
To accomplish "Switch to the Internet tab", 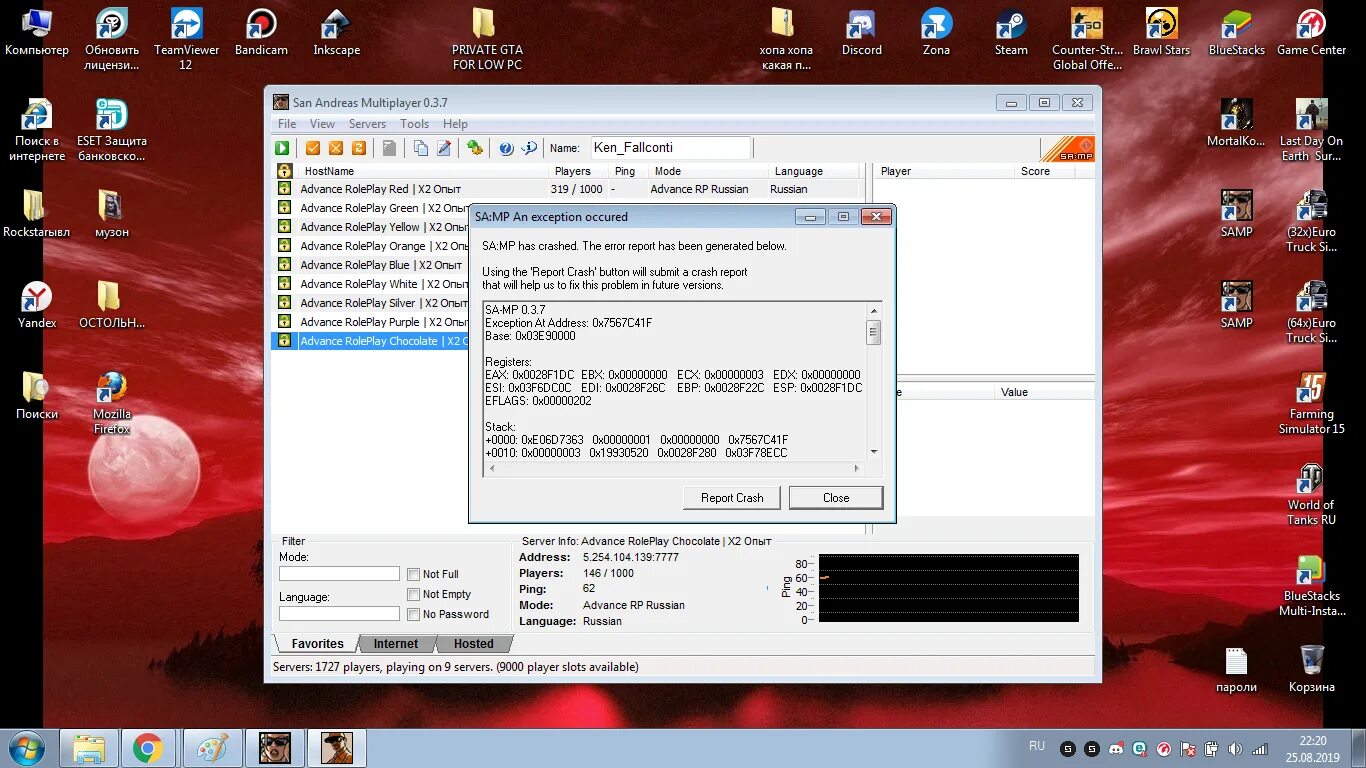I will (396, 644).
